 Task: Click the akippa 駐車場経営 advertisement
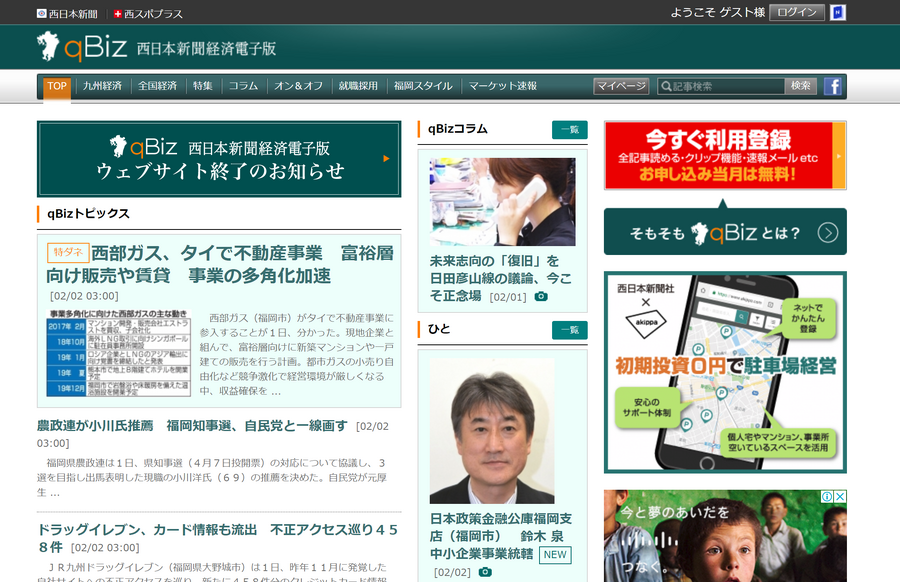tap(725, 373)
